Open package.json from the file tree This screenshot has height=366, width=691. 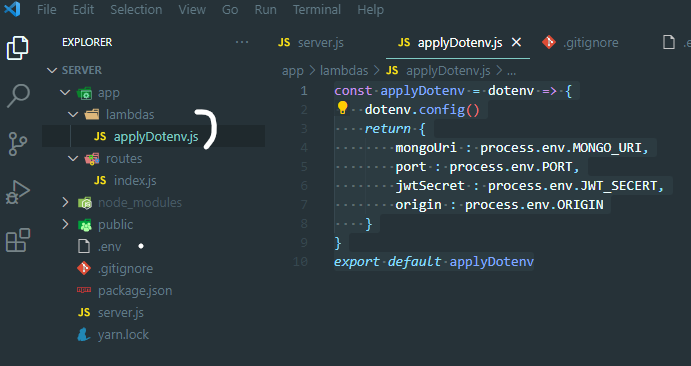click(135, 291)
